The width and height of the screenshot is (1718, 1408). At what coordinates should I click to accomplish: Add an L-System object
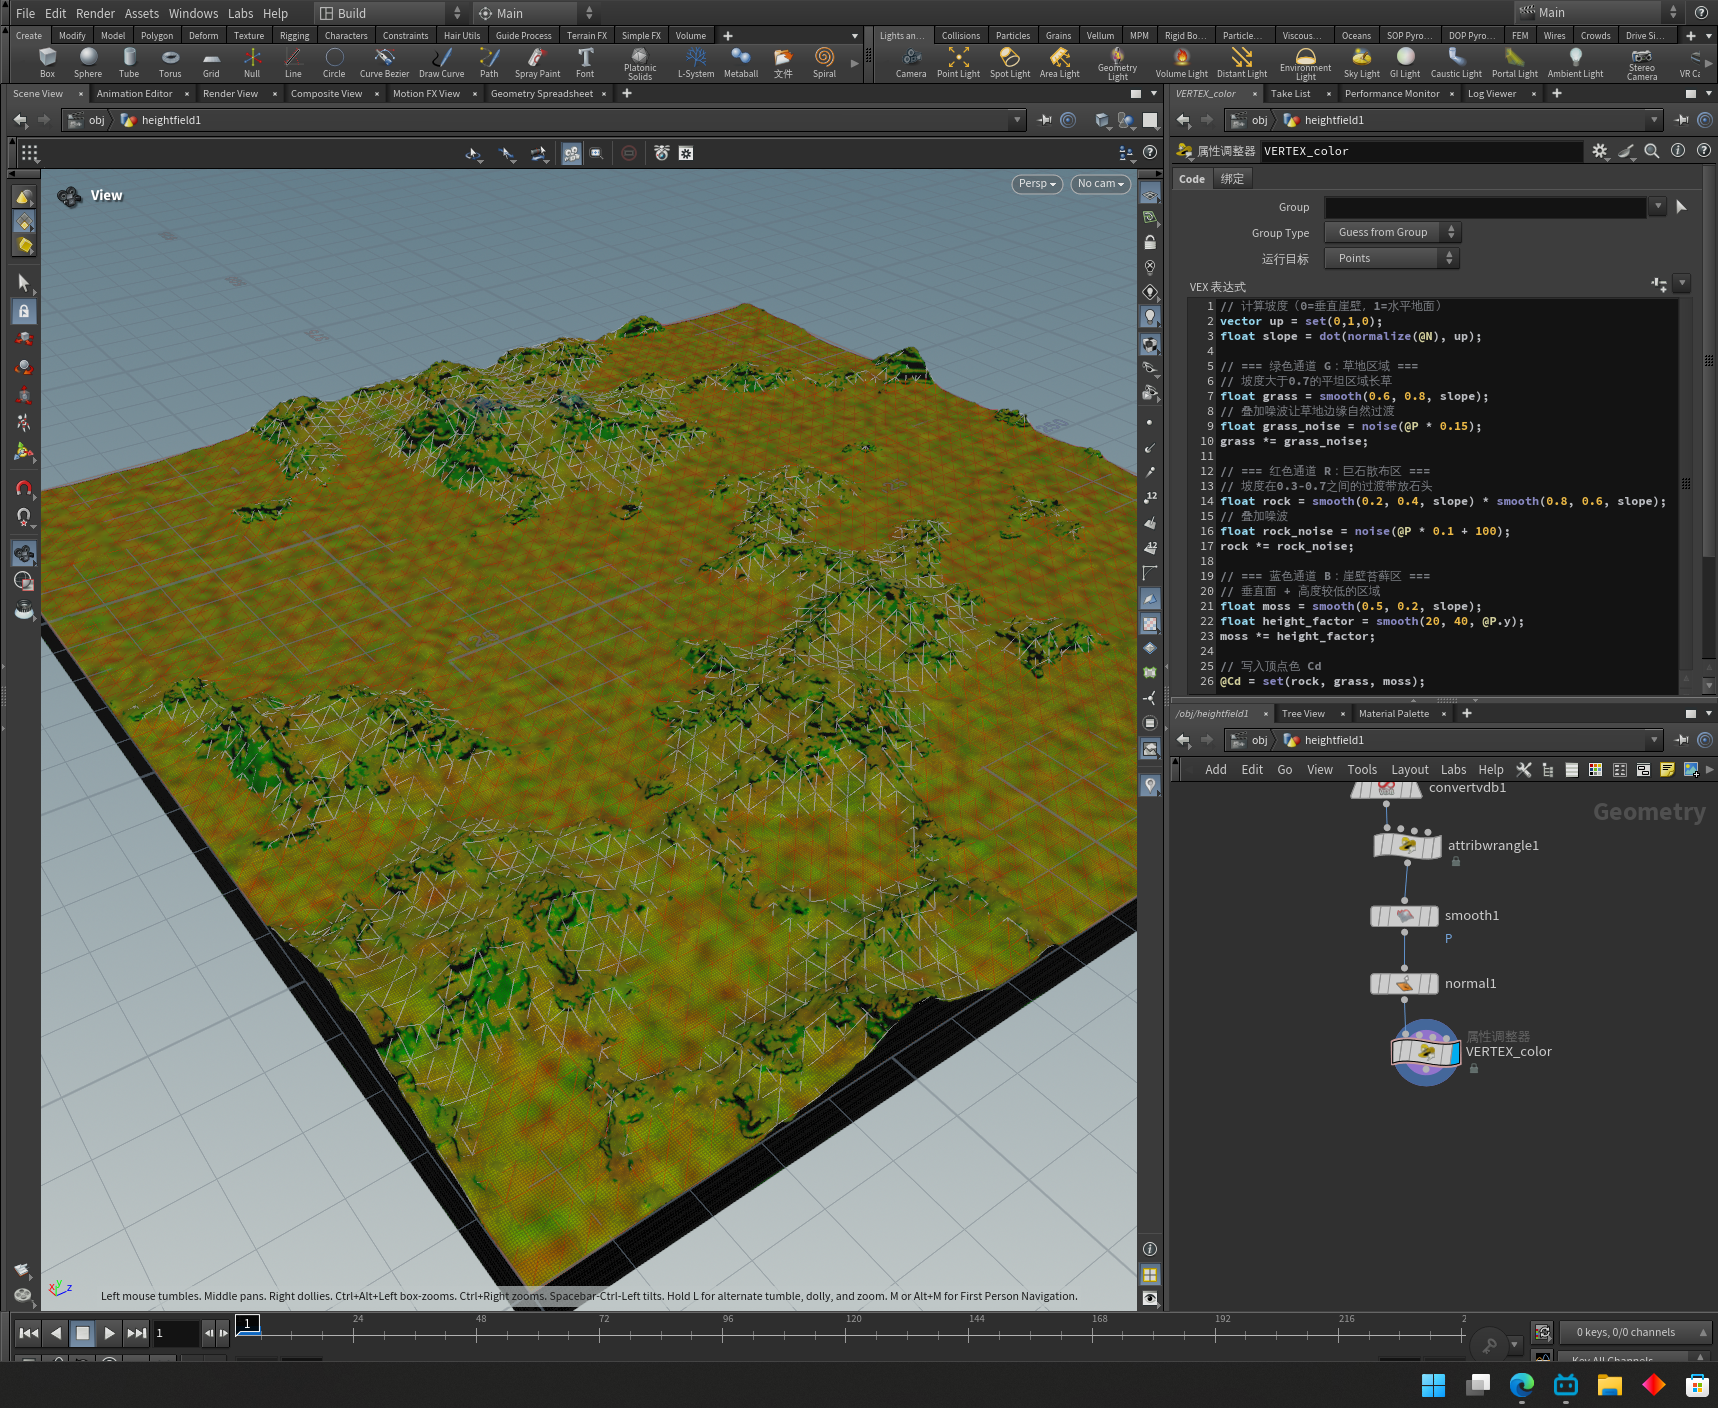click(x=696, y=62)
